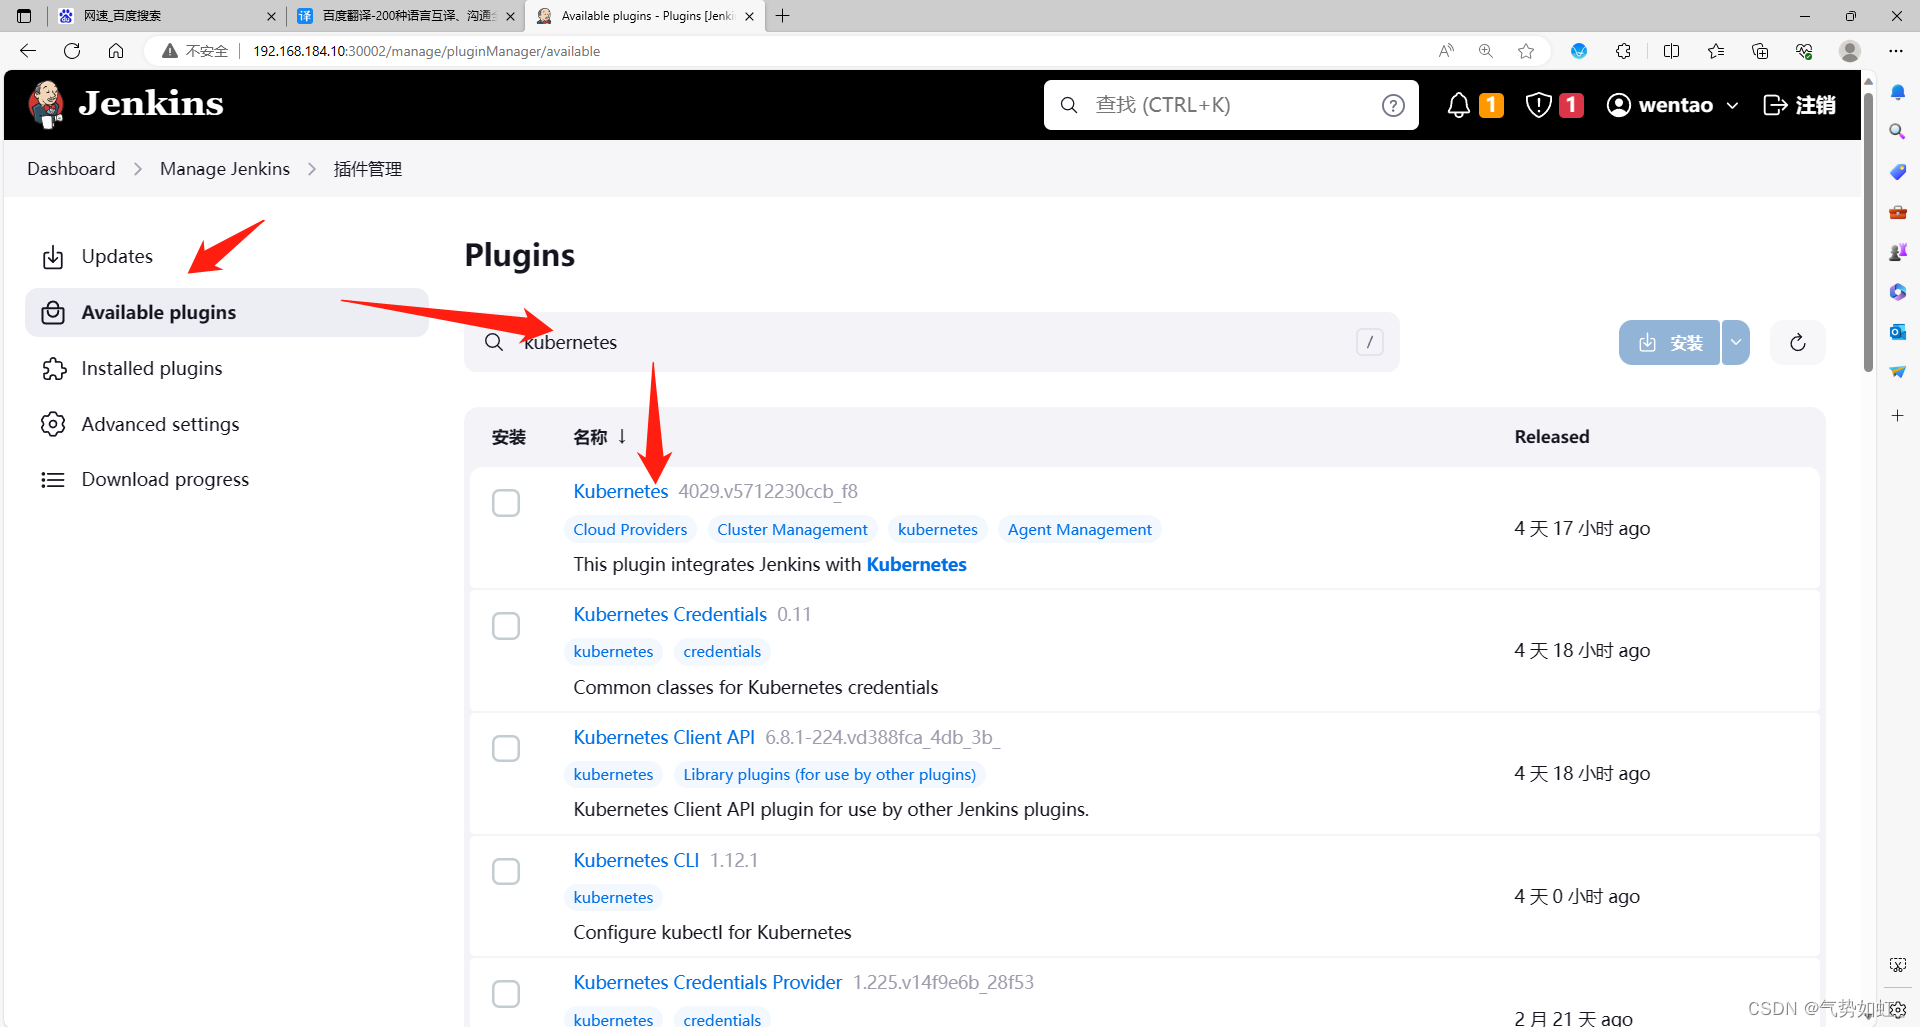The height and width of the screenshot is (1027, 1920).
Task: Open Outlook icon in Edge sidebar
Action: (1897, 332)
